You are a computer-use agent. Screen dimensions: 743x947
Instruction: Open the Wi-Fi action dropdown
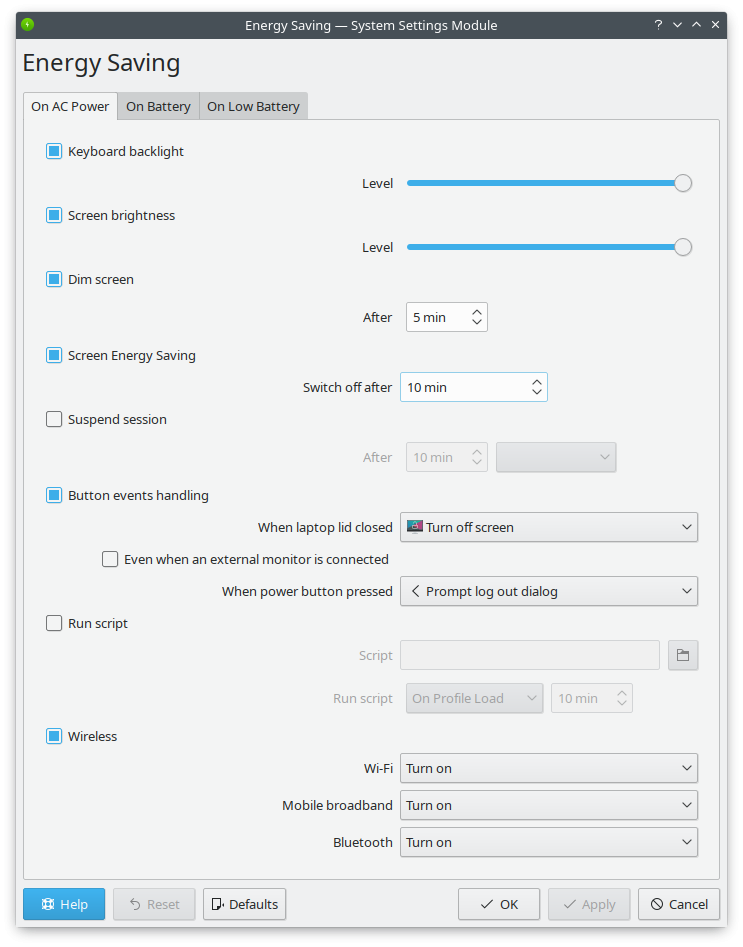click(548, 768)
